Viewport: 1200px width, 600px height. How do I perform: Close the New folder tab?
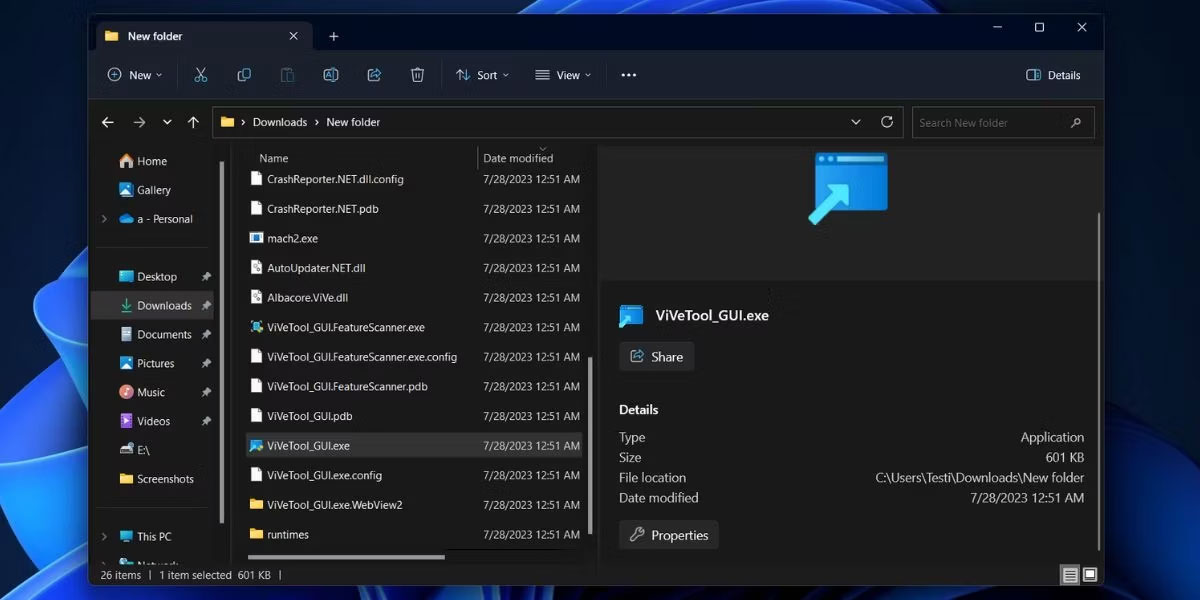pyautogui.click(x=293, y=36)
